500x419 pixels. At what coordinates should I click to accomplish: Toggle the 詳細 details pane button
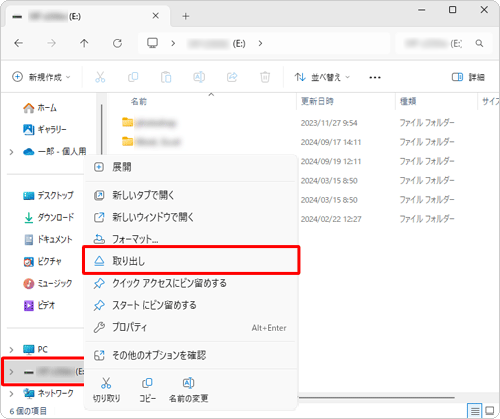coord(468,77)
